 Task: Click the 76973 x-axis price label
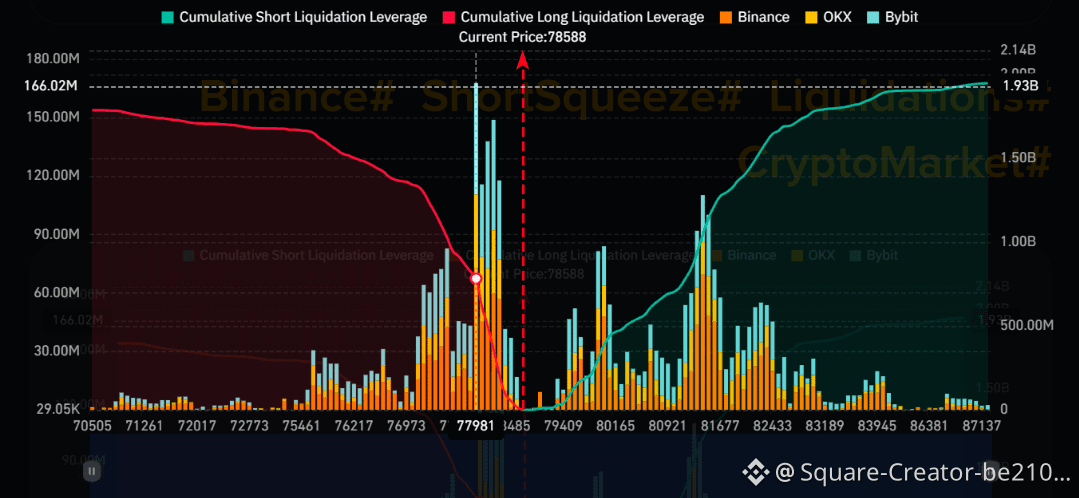point(405,426)
